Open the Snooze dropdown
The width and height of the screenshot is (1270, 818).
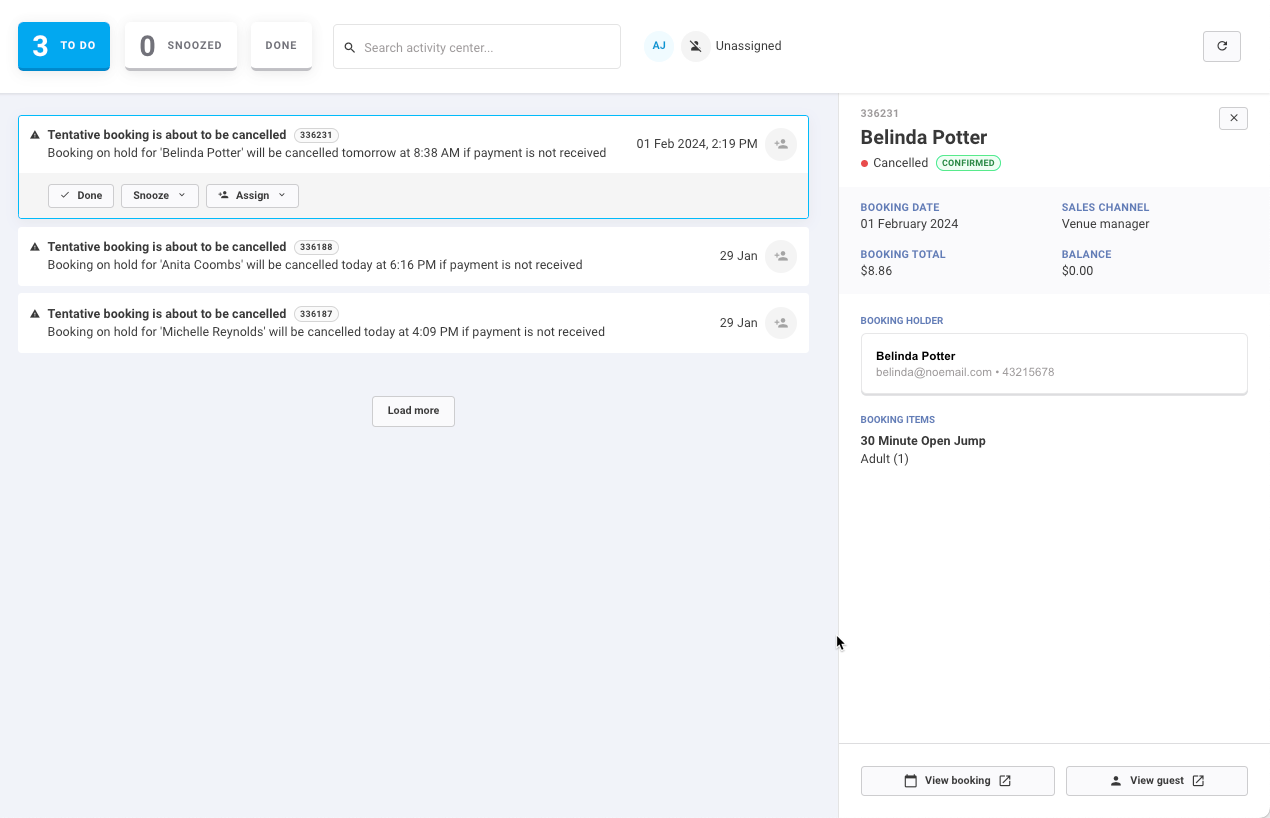[160, 196]
